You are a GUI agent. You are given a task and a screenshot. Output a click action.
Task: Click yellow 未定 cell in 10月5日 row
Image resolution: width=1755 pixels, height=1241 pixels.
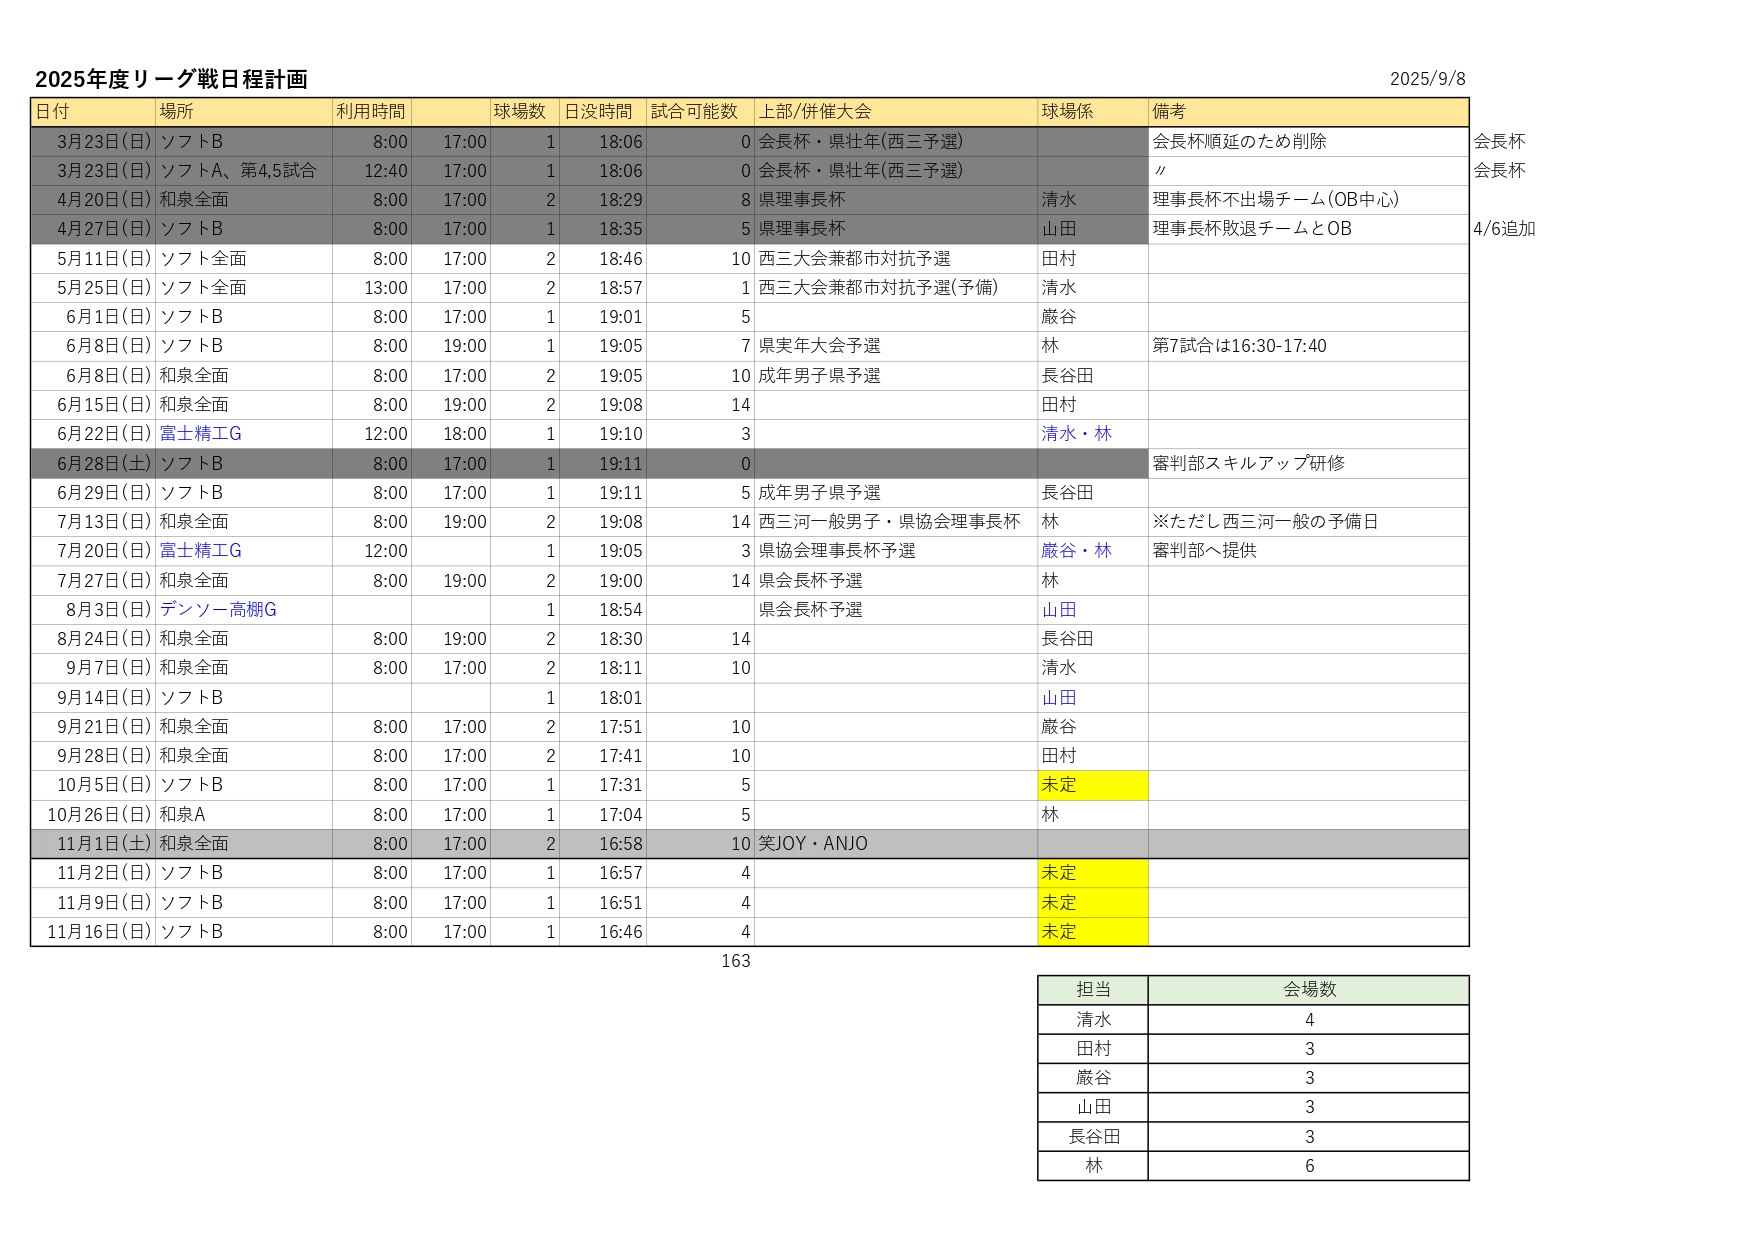1093,785
